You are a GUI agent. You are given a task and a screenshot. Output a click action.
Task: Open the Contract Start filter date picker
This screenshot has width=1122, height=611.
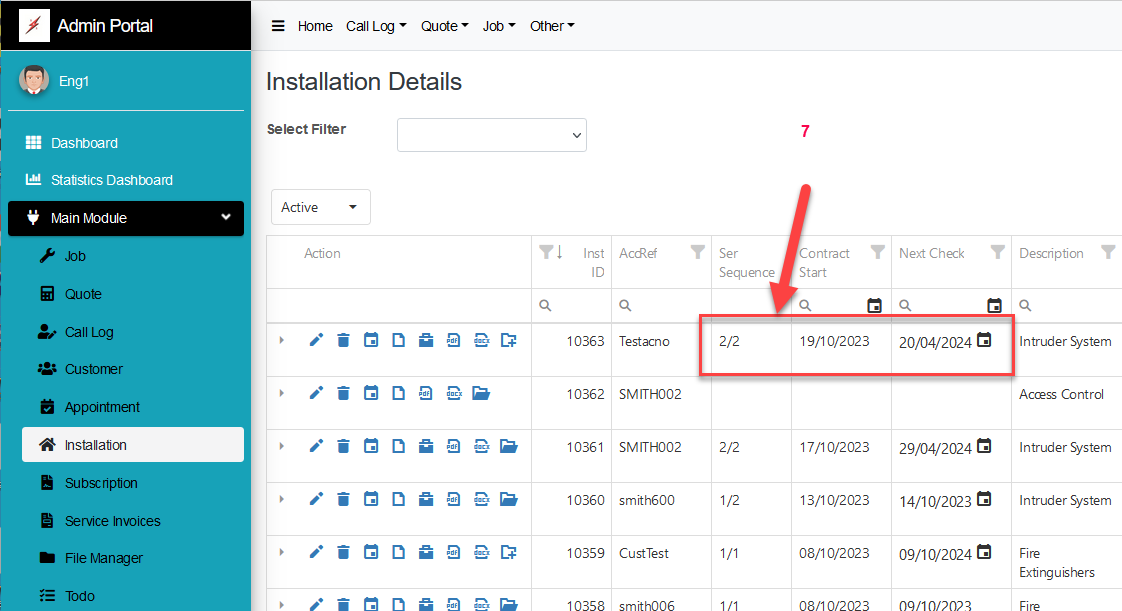874,306
